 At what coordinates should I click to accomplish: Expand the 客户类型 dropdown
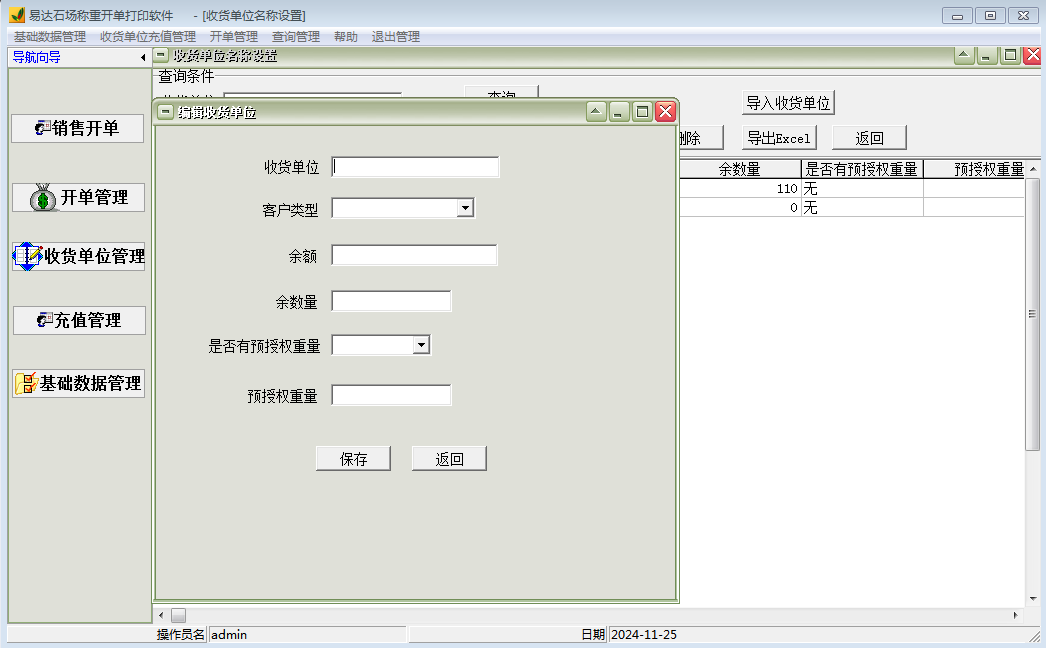(x=465, y=207)
